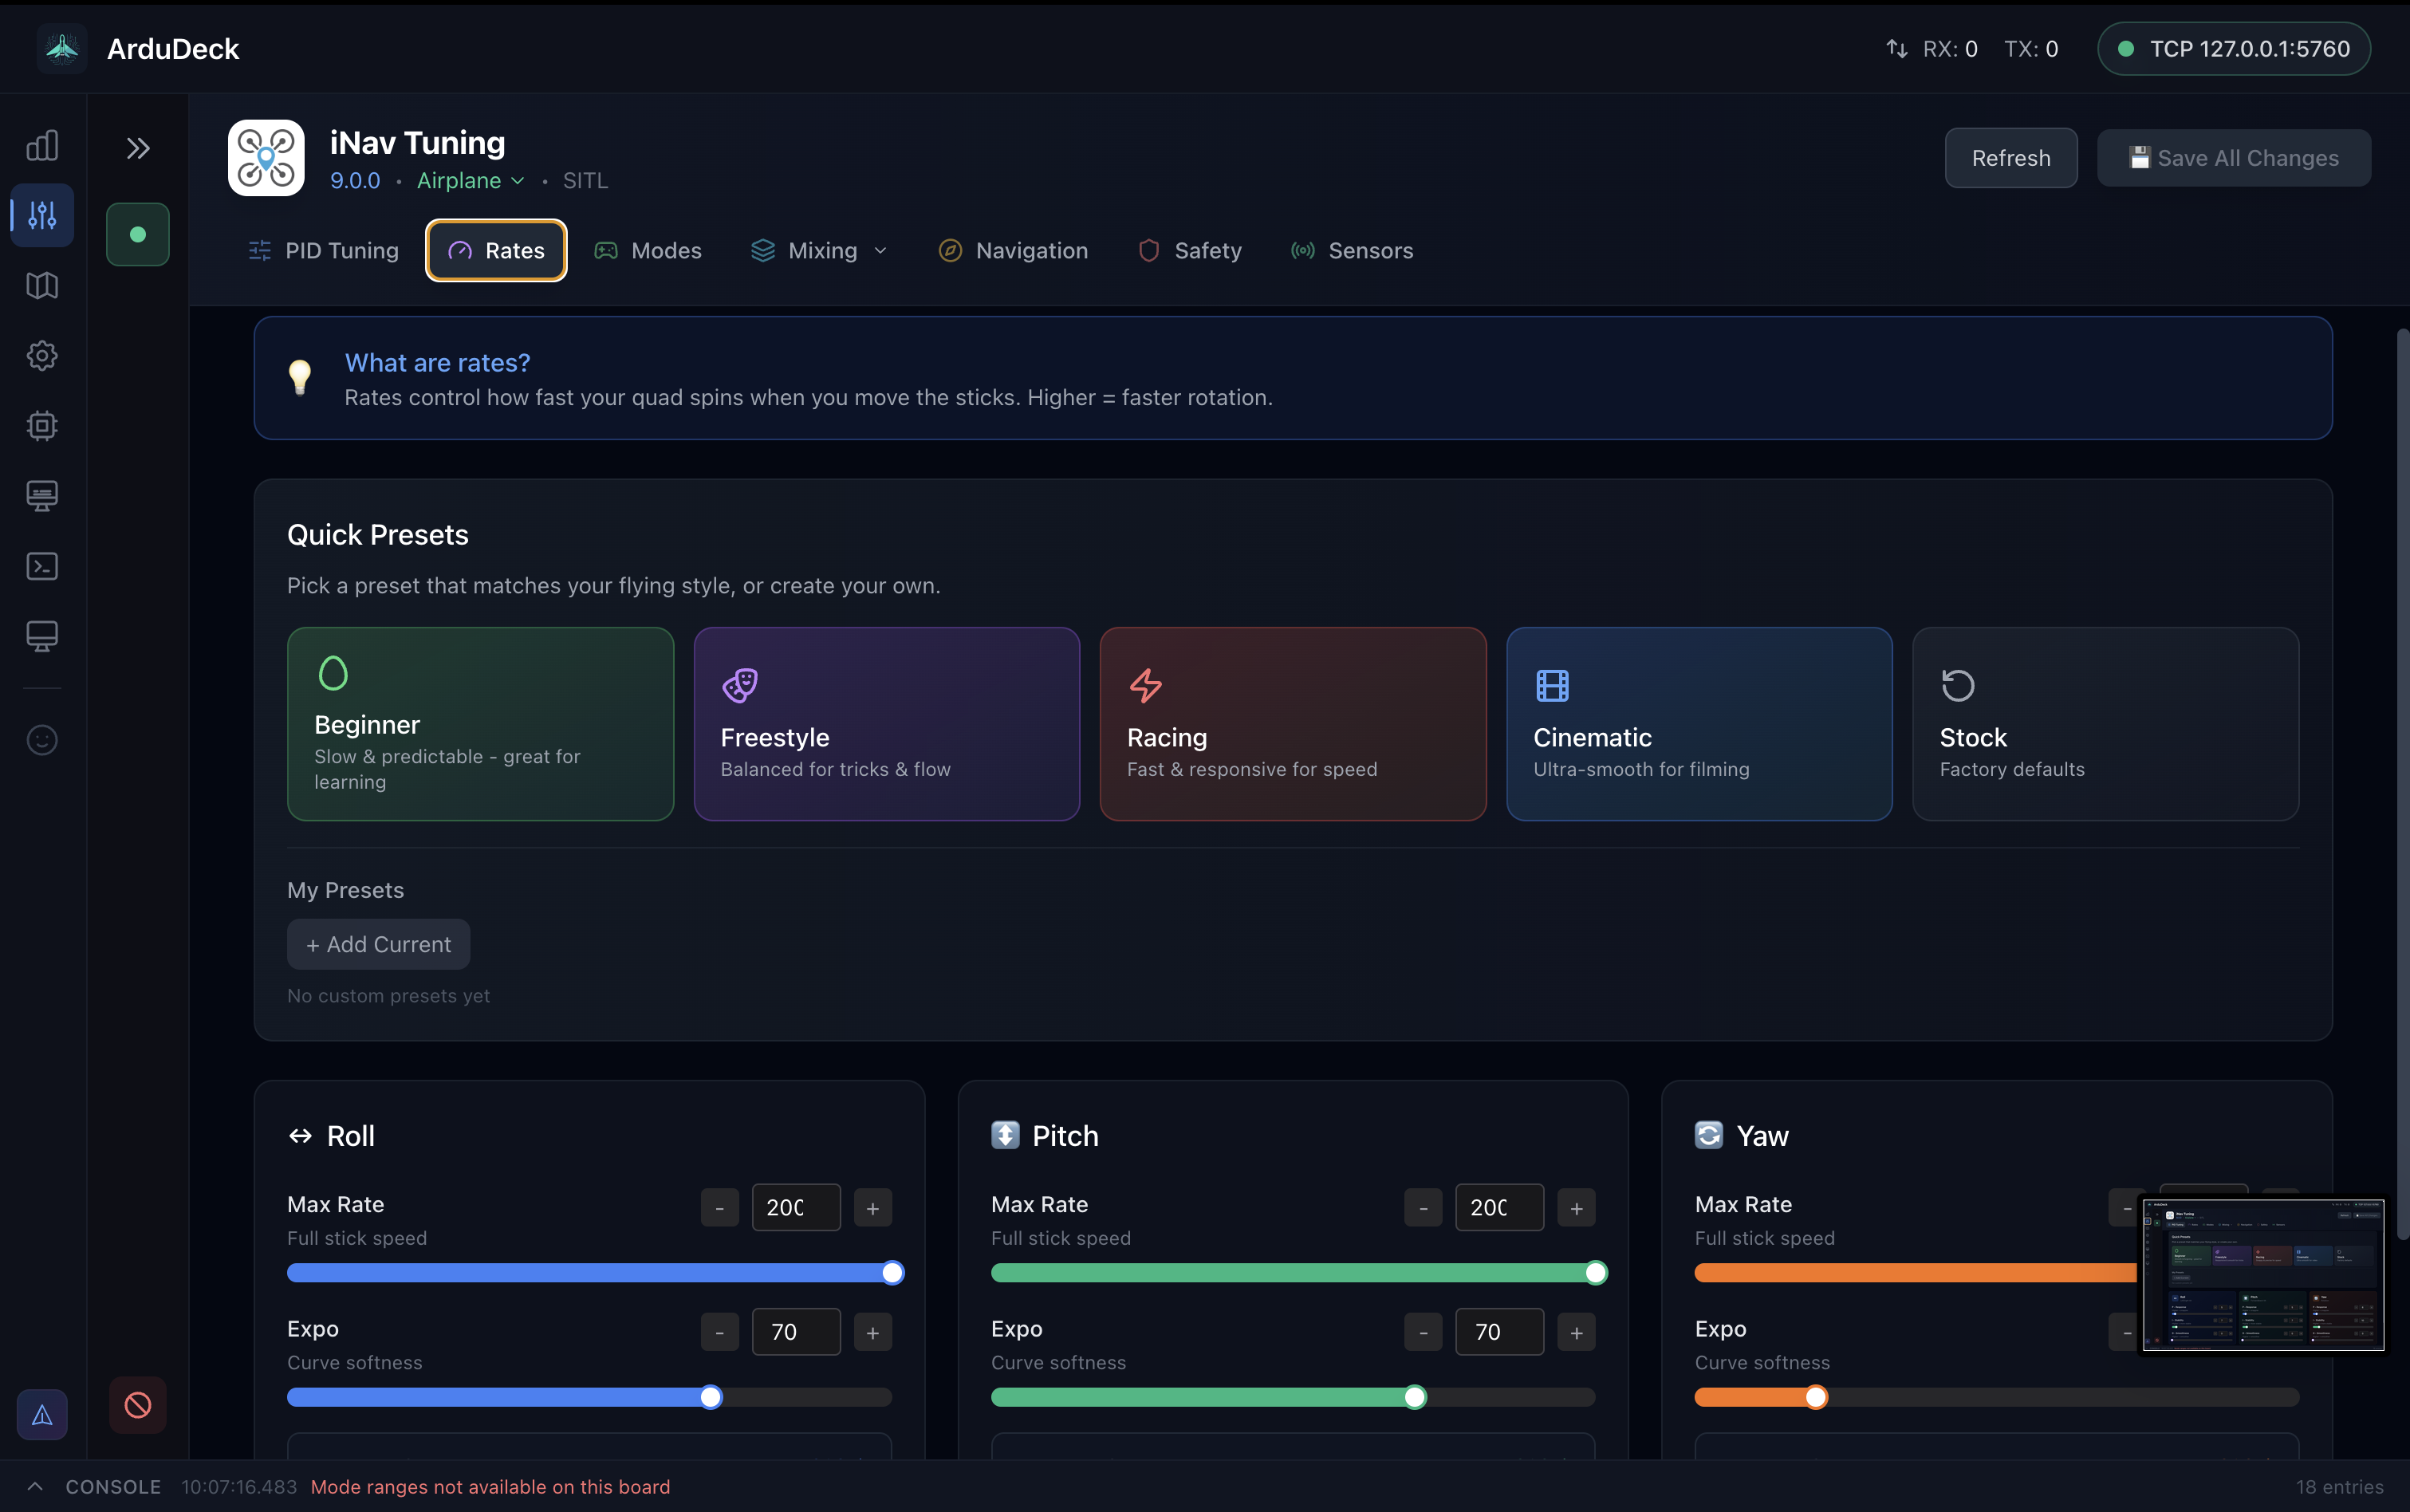Screen dimensions: 2410x1512
Task: Click the Pitch Expo value field
Action: 1500,1332
